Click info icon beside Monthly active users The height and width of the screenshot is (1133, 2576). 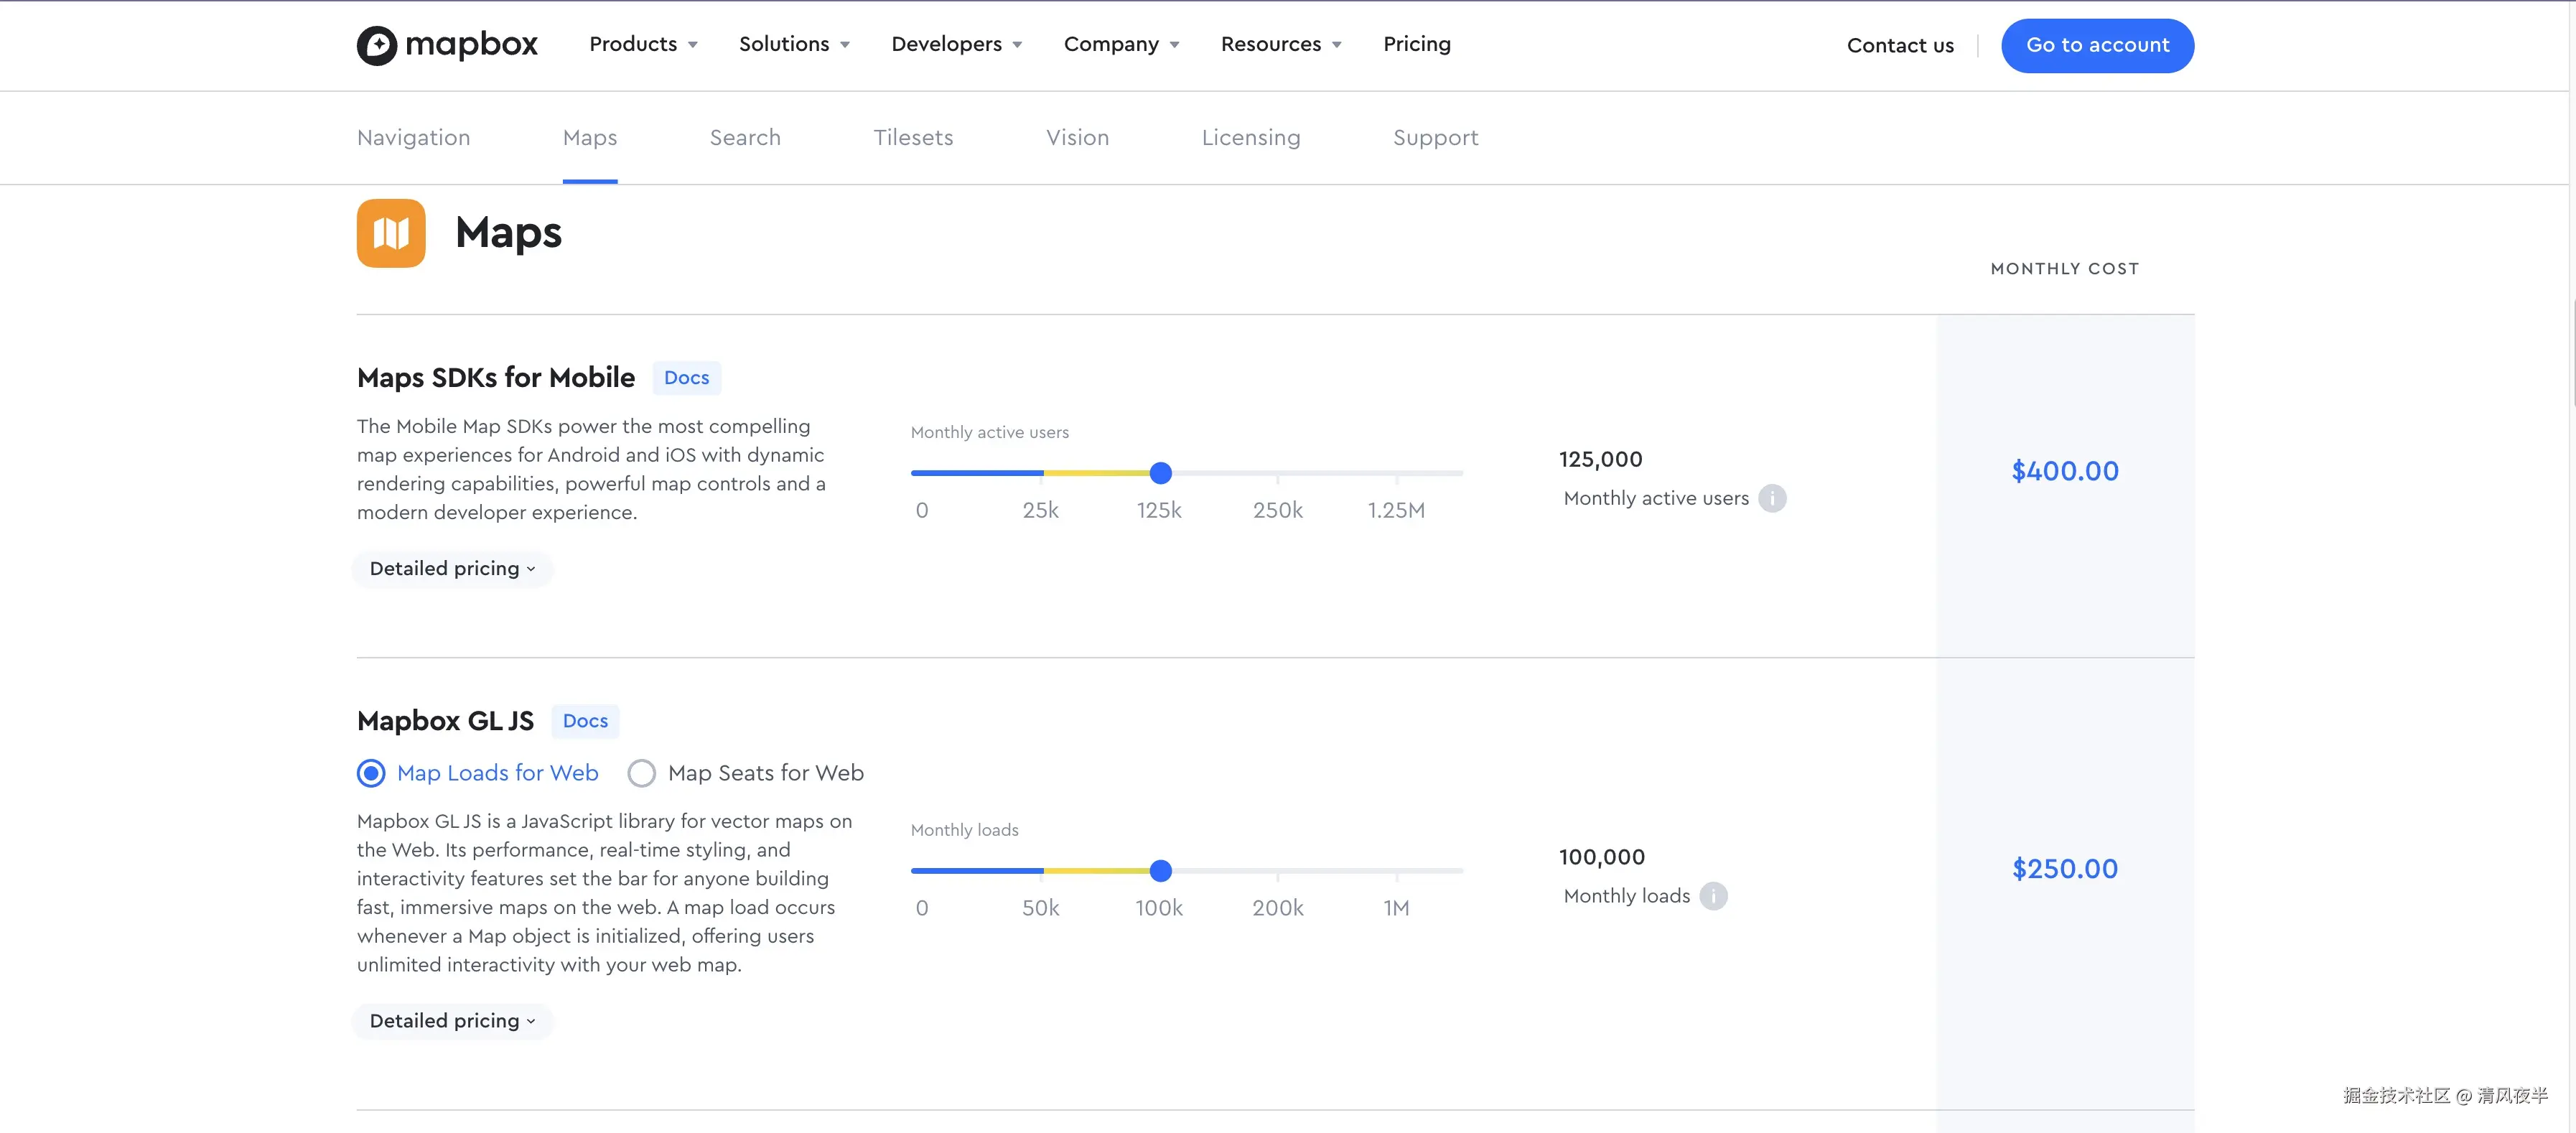click(x=1772, y=498)
